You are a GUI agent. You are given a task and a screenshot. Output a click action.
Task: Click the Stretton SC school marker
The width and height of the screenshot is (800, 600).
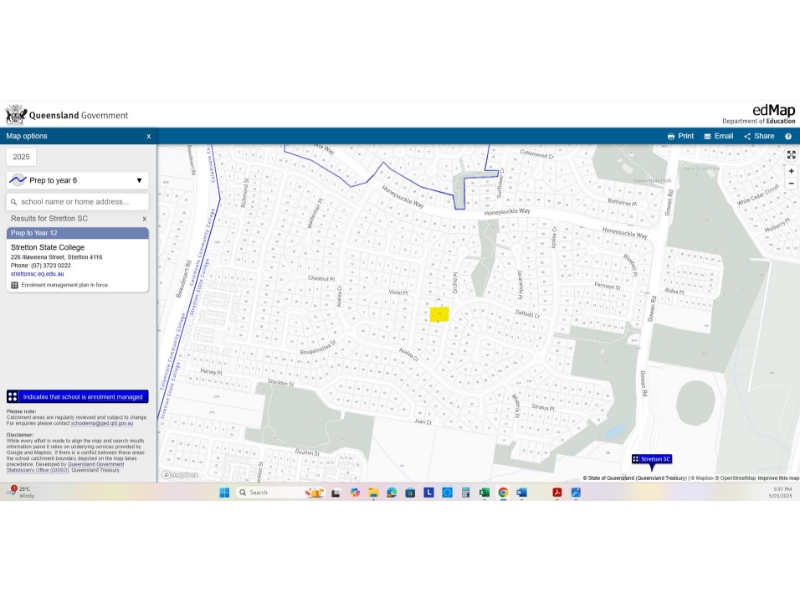[x=651, y=459]
